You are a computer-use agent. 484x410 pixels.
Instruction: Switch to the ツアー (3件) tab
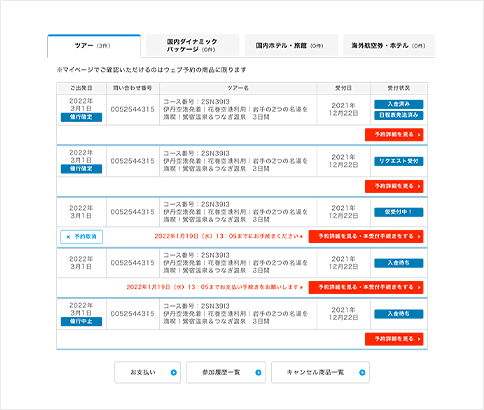tap(94, 46)
